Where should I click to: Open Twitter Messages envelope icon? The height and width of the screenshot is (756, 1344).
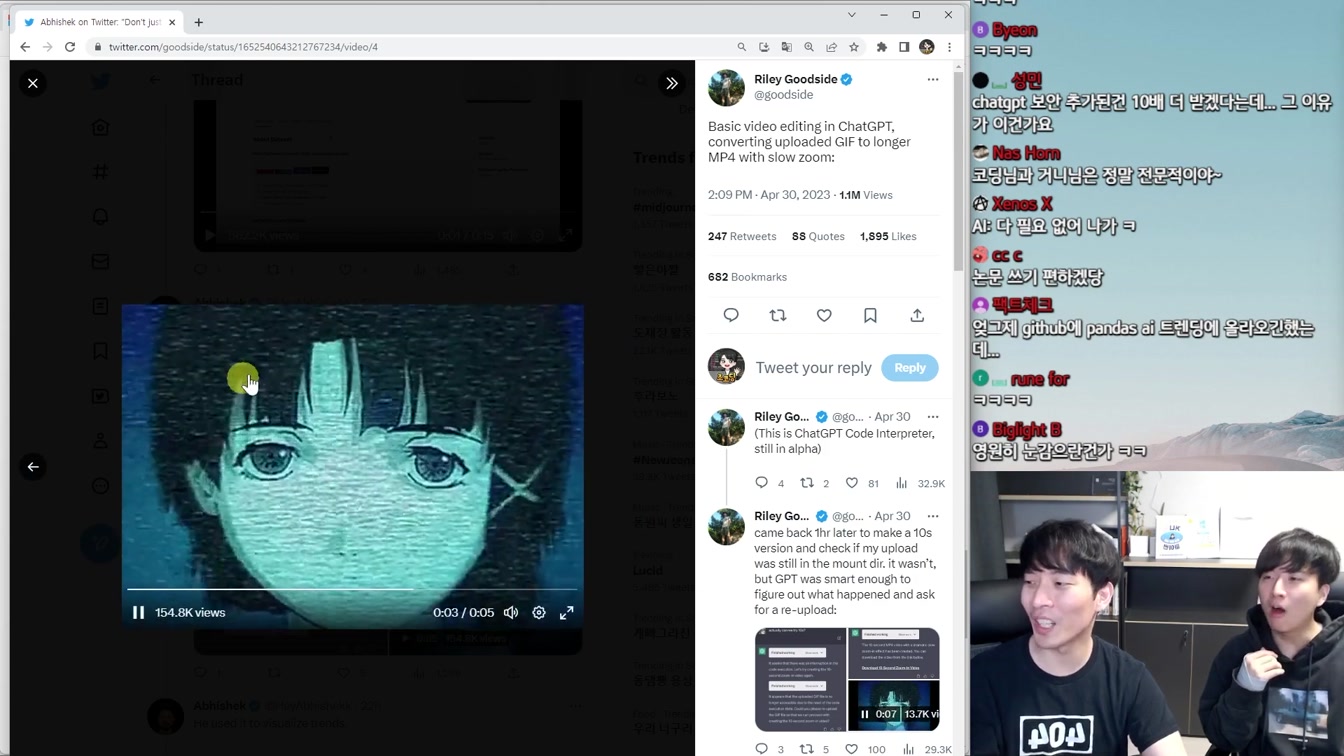pyautogui.click(x=100, y=262)
